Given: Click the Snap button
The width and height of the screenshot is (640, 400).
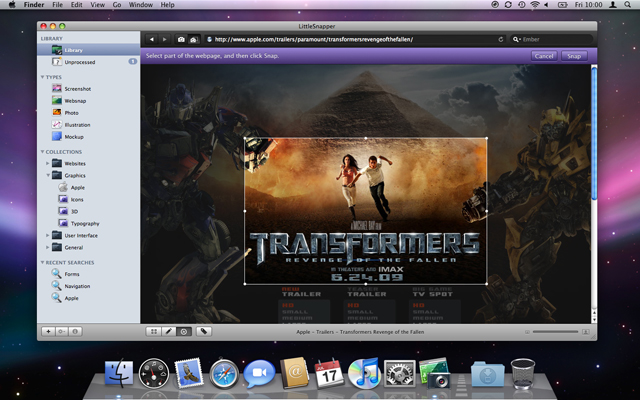Looking at the screenshot, I should (x=574, y=56).
